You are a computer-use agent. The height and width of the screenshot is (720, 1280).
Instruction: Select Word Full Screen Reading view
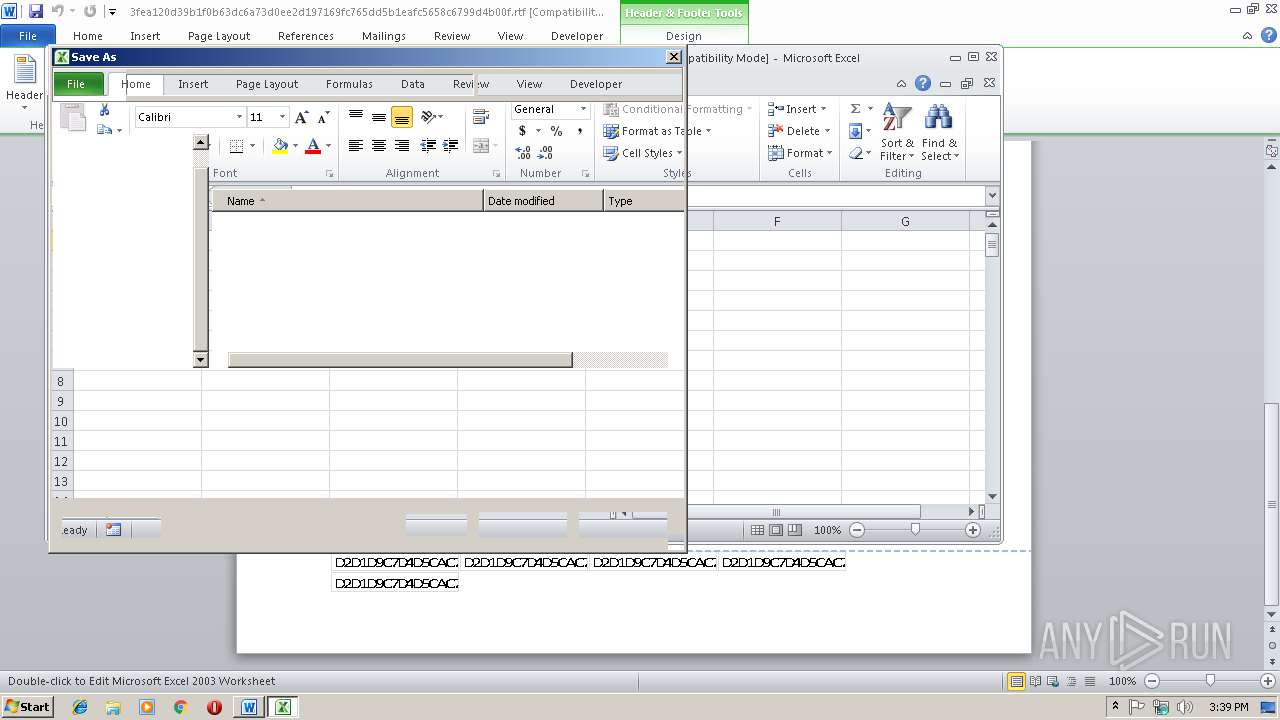point(1036,681)
